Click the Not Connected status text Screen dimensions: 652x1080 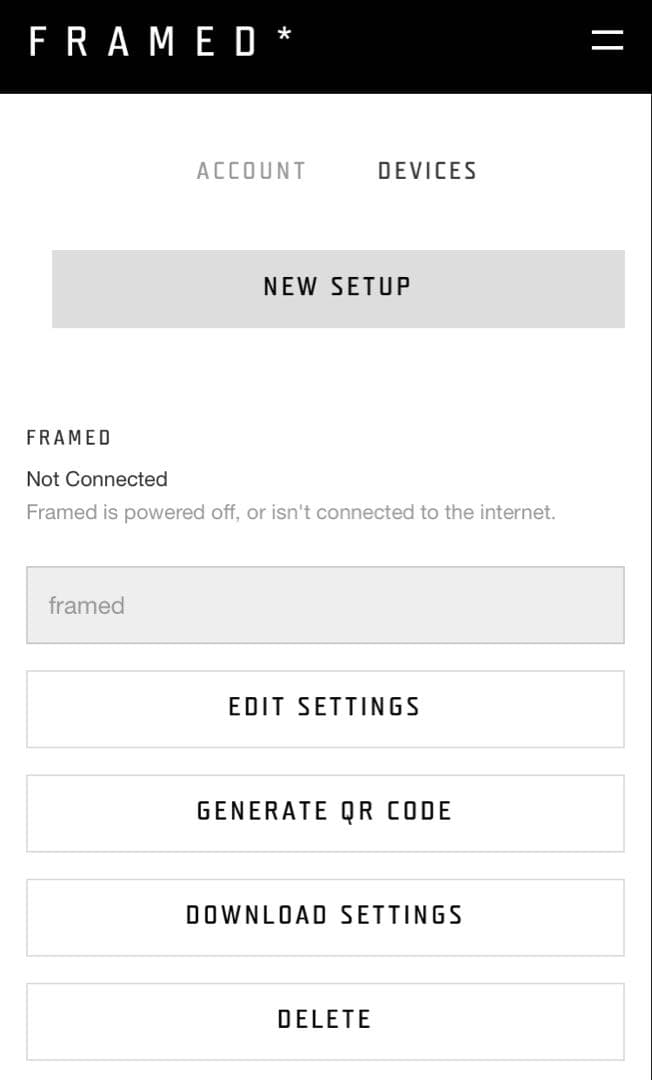click(x=97, y=479)
